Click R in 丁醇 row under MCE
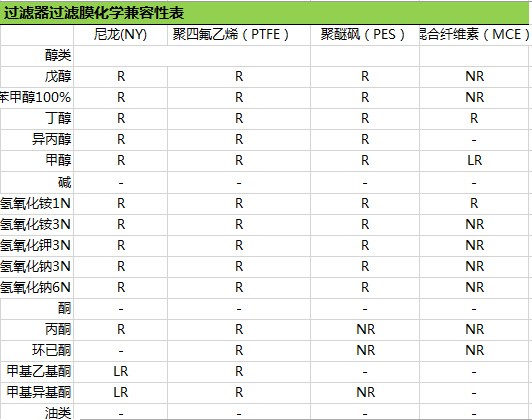Screen dimensions: 532x420 [474, 118]
